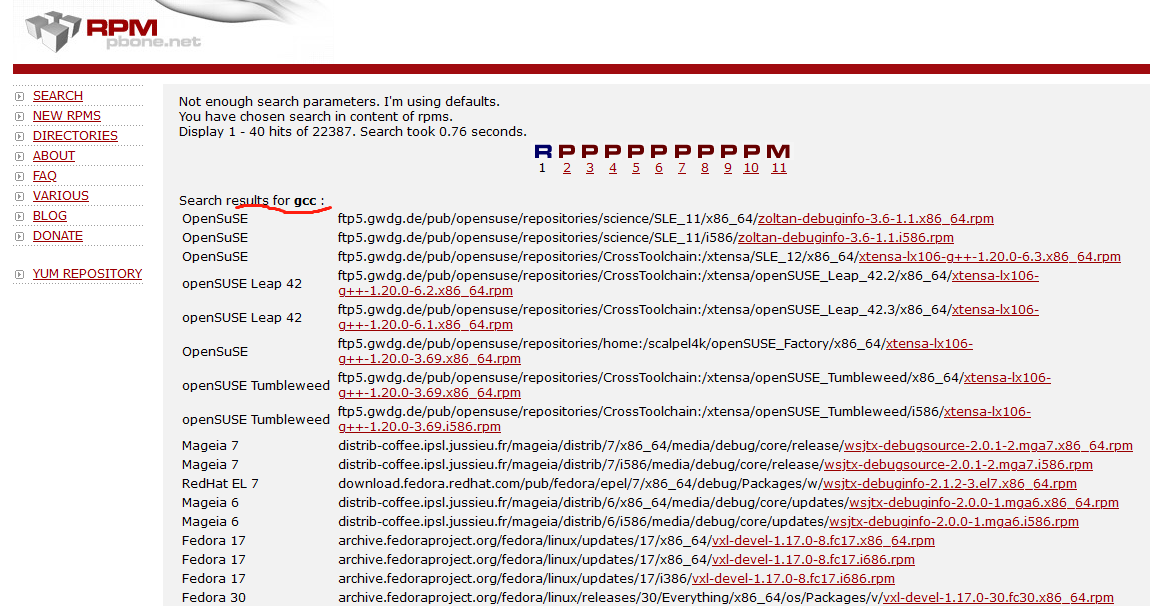1153x606 pixels.
Task: Open wsjtx-debuginfo-2.1.2-3.el7.x86_64.rpm link
Action: [x=949, y=484]
